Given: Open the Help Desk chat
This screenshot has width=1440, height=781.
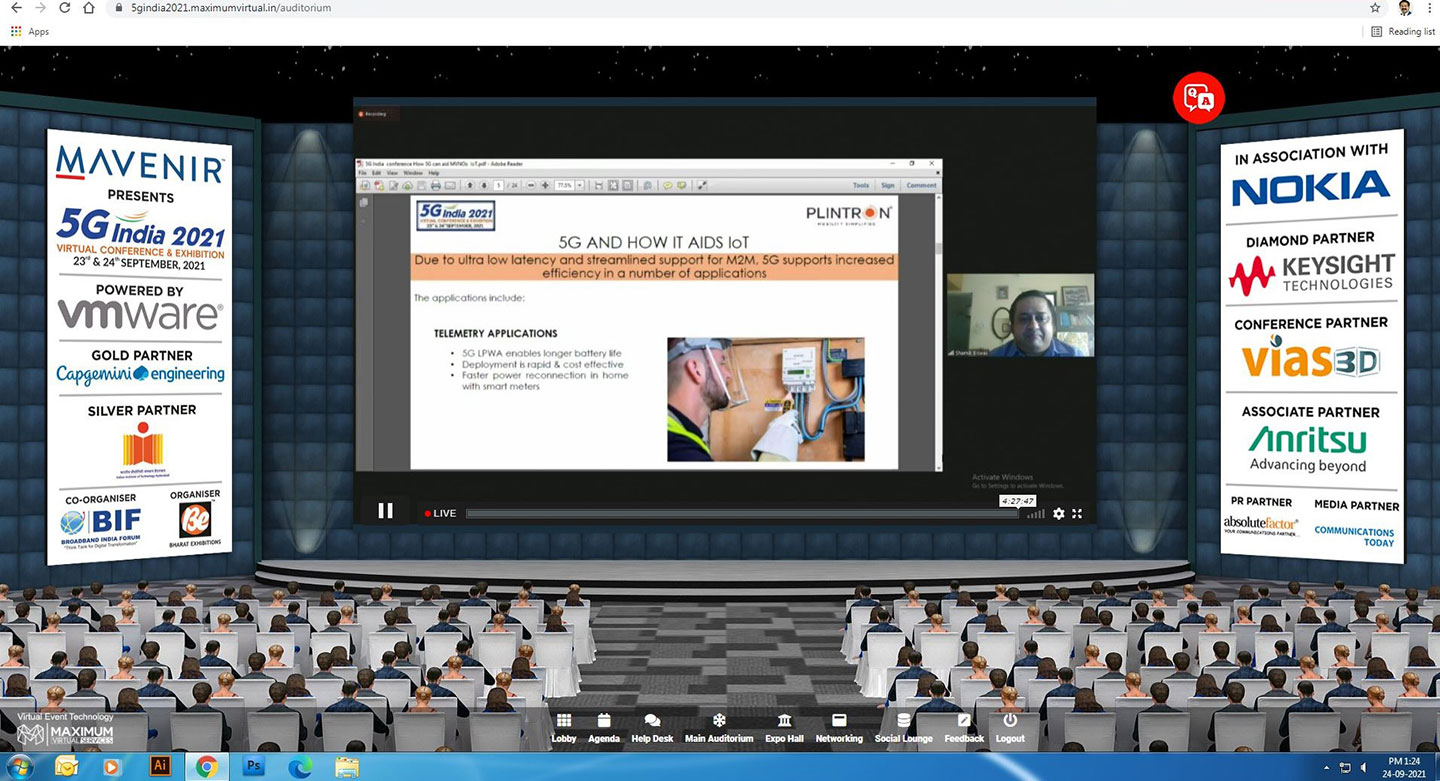Looking at the screenshot, I should (652, 728).
